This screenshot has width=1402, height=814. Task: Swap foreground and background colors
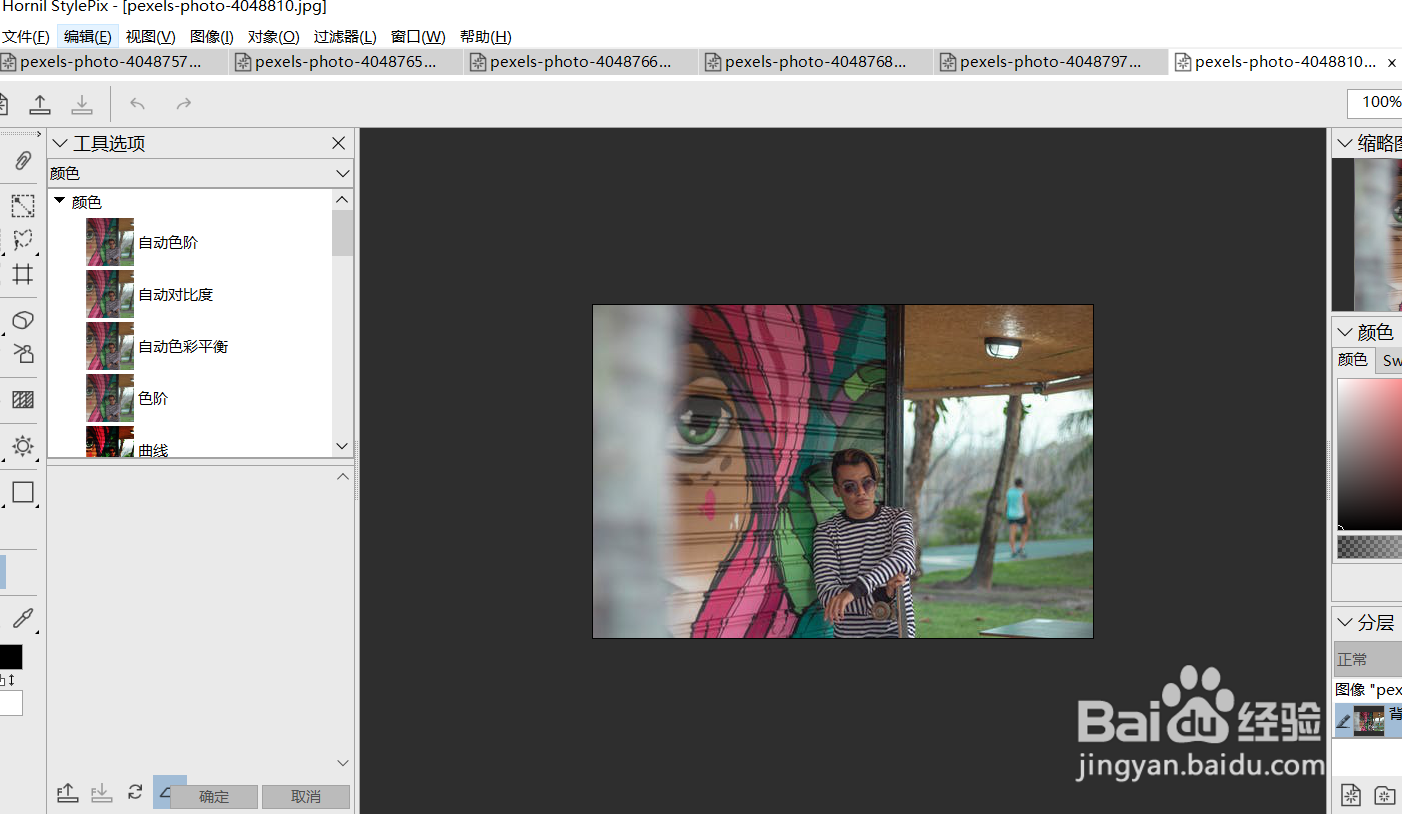coord(9,680)
